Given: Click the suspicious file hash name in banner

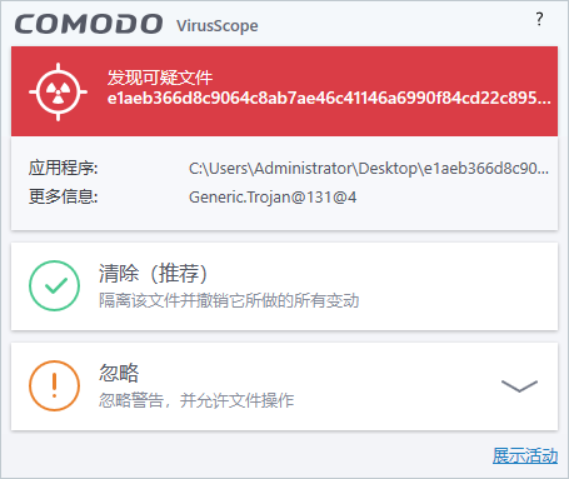Looking at the screenshot, I should [x=329, y=98].
